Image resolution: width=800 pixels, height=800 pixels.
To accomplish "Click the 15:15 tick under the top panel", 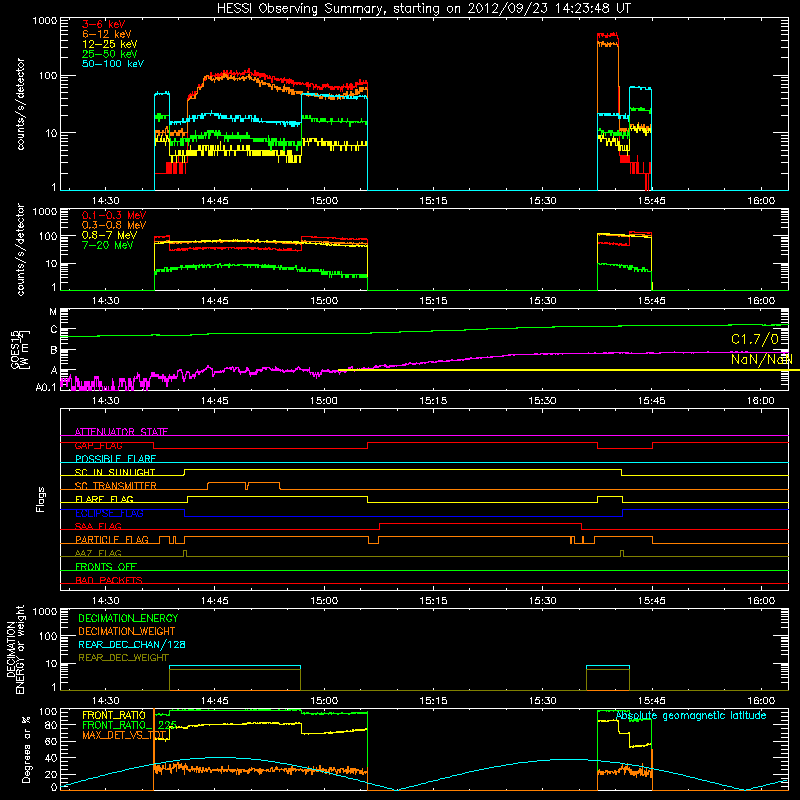I will click(433, 201).
